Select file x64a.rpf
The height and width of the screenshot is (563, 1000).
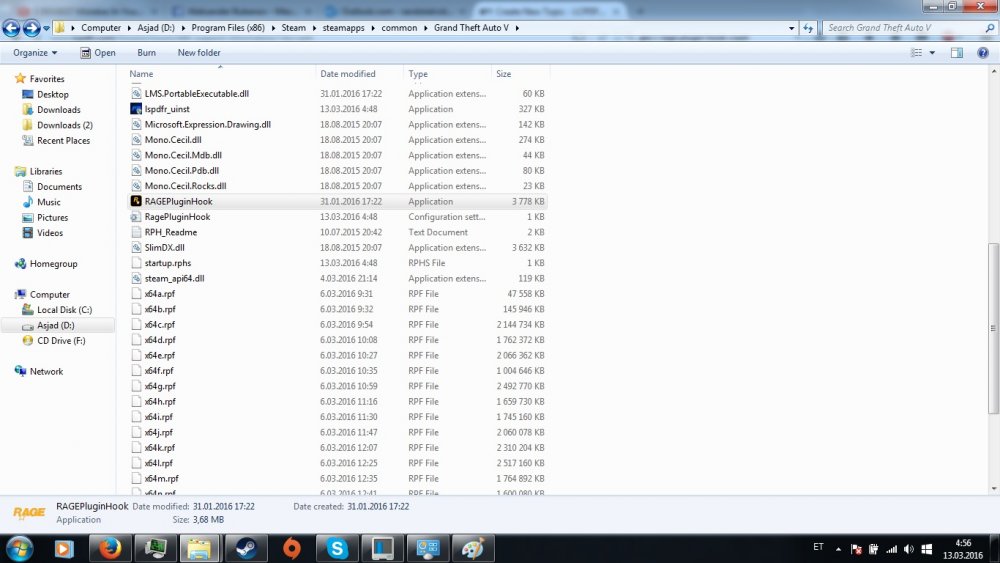[159, 294]
